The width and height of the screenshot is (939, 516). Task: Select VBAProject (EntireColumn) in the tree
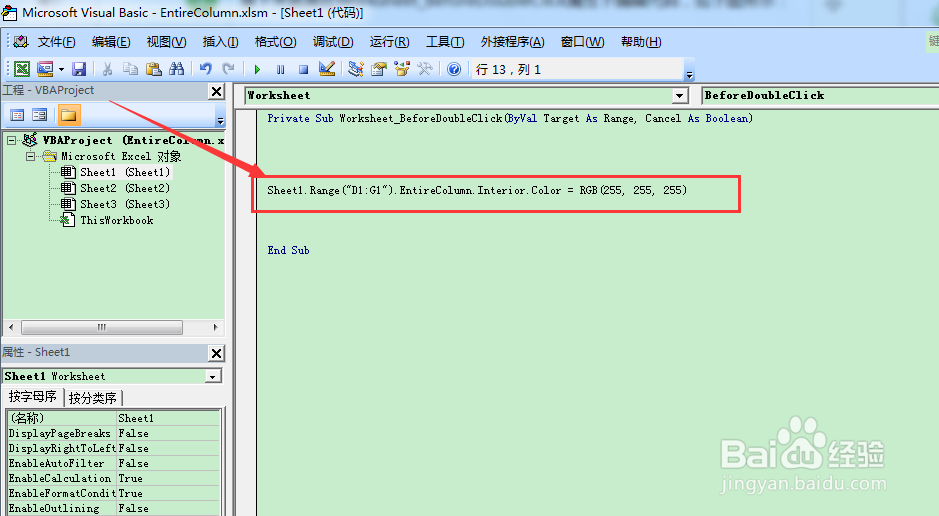[x=133, y=140]
